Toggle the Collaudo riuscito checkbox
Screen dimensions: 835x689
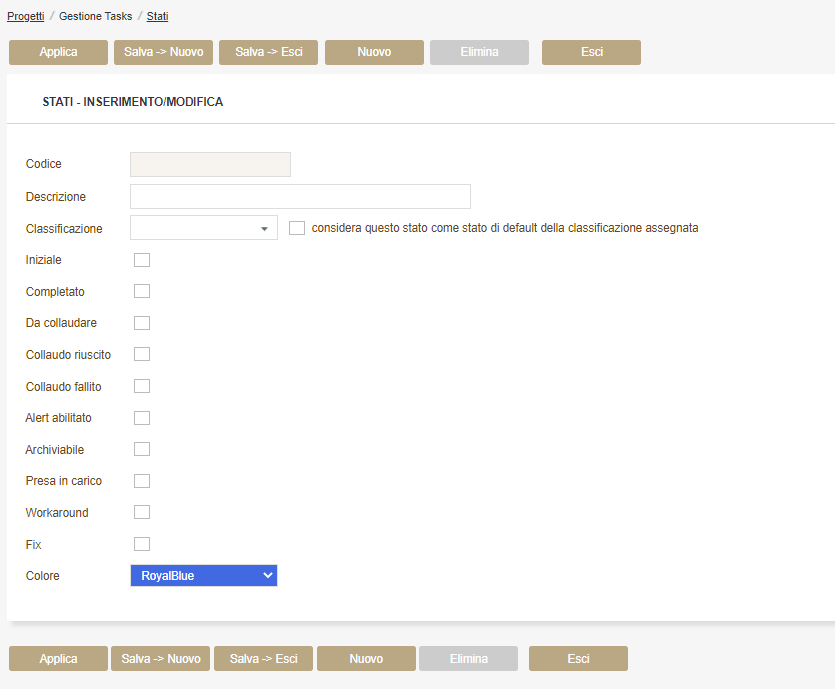tap(142, 354)
